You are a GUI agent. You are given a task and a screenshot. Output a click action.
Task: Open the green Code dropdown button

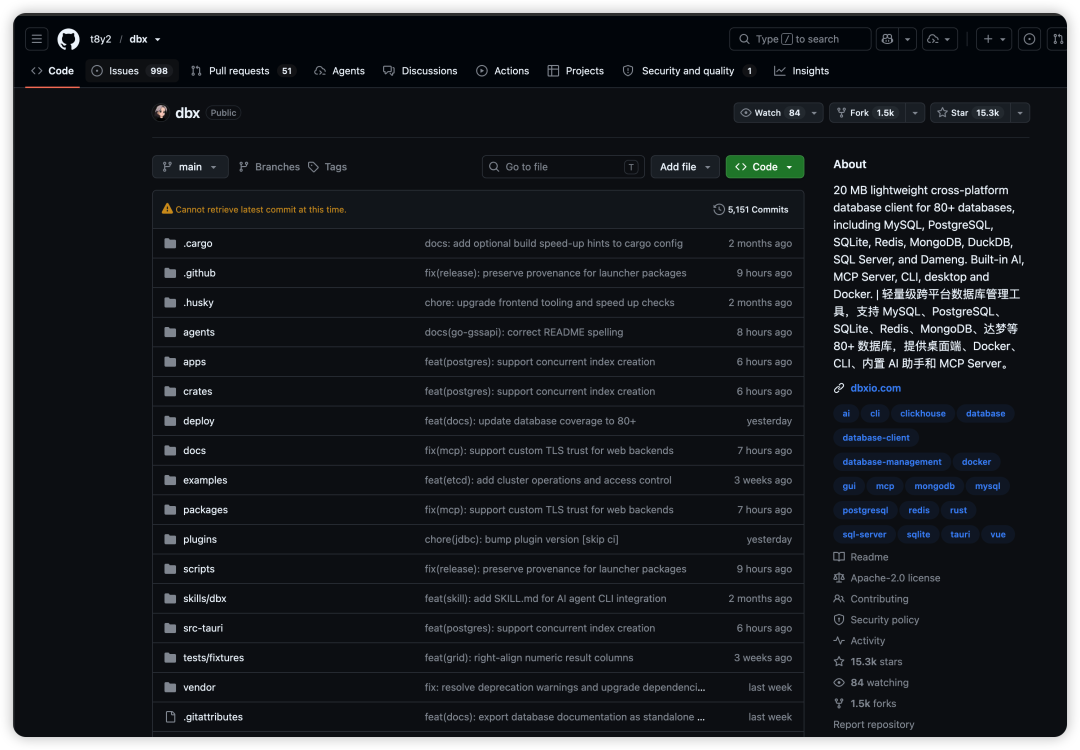coord(765,167)
